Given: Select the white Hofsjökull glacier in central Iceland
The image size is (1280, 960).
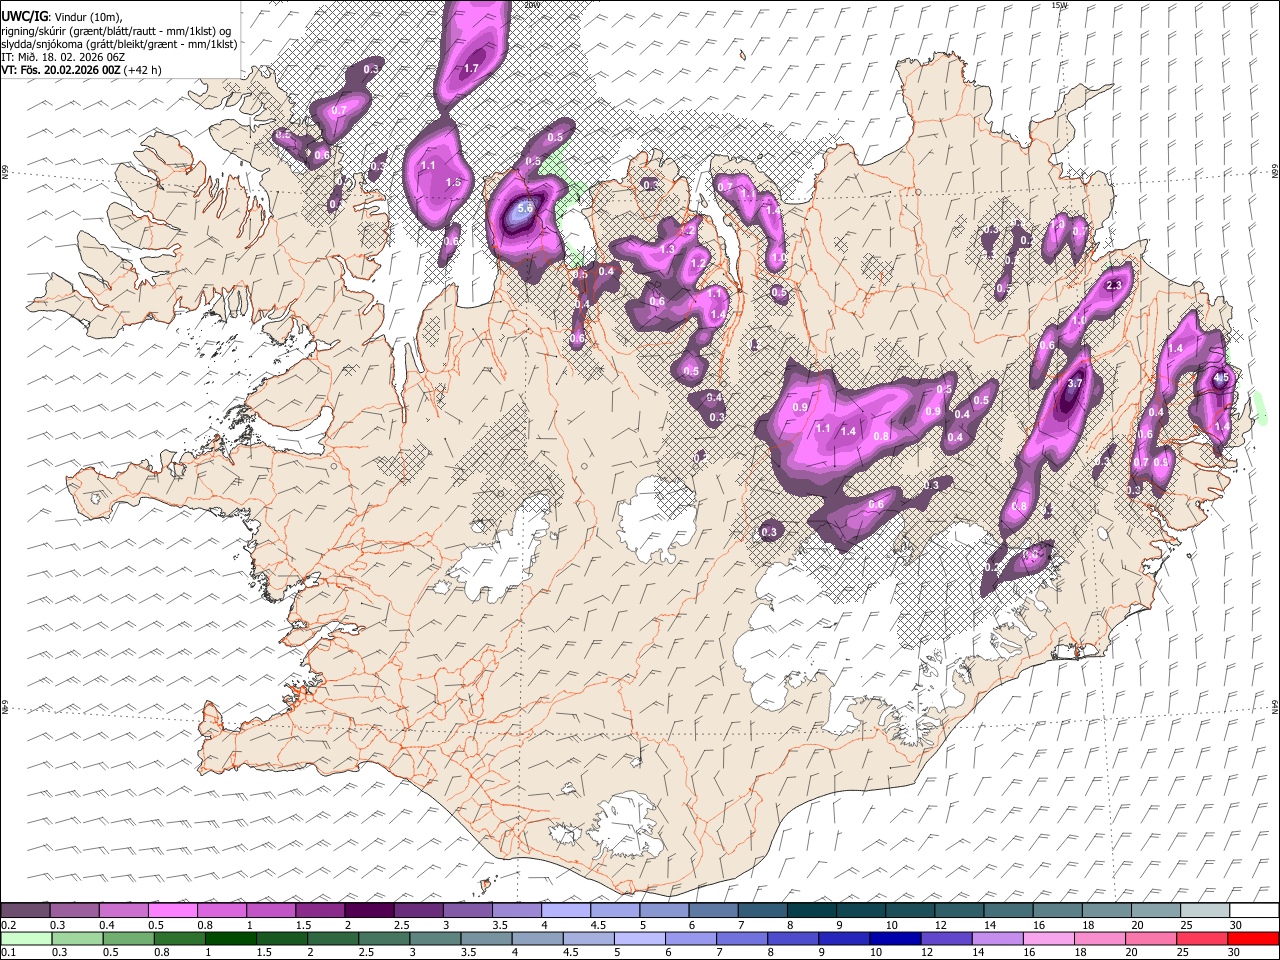Looking at the screenshot, I should coord(657,520).
